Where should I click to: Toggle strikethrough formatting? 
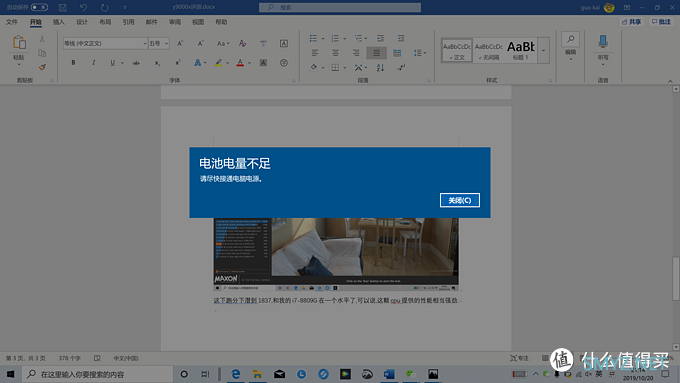[x=136, y=63]
